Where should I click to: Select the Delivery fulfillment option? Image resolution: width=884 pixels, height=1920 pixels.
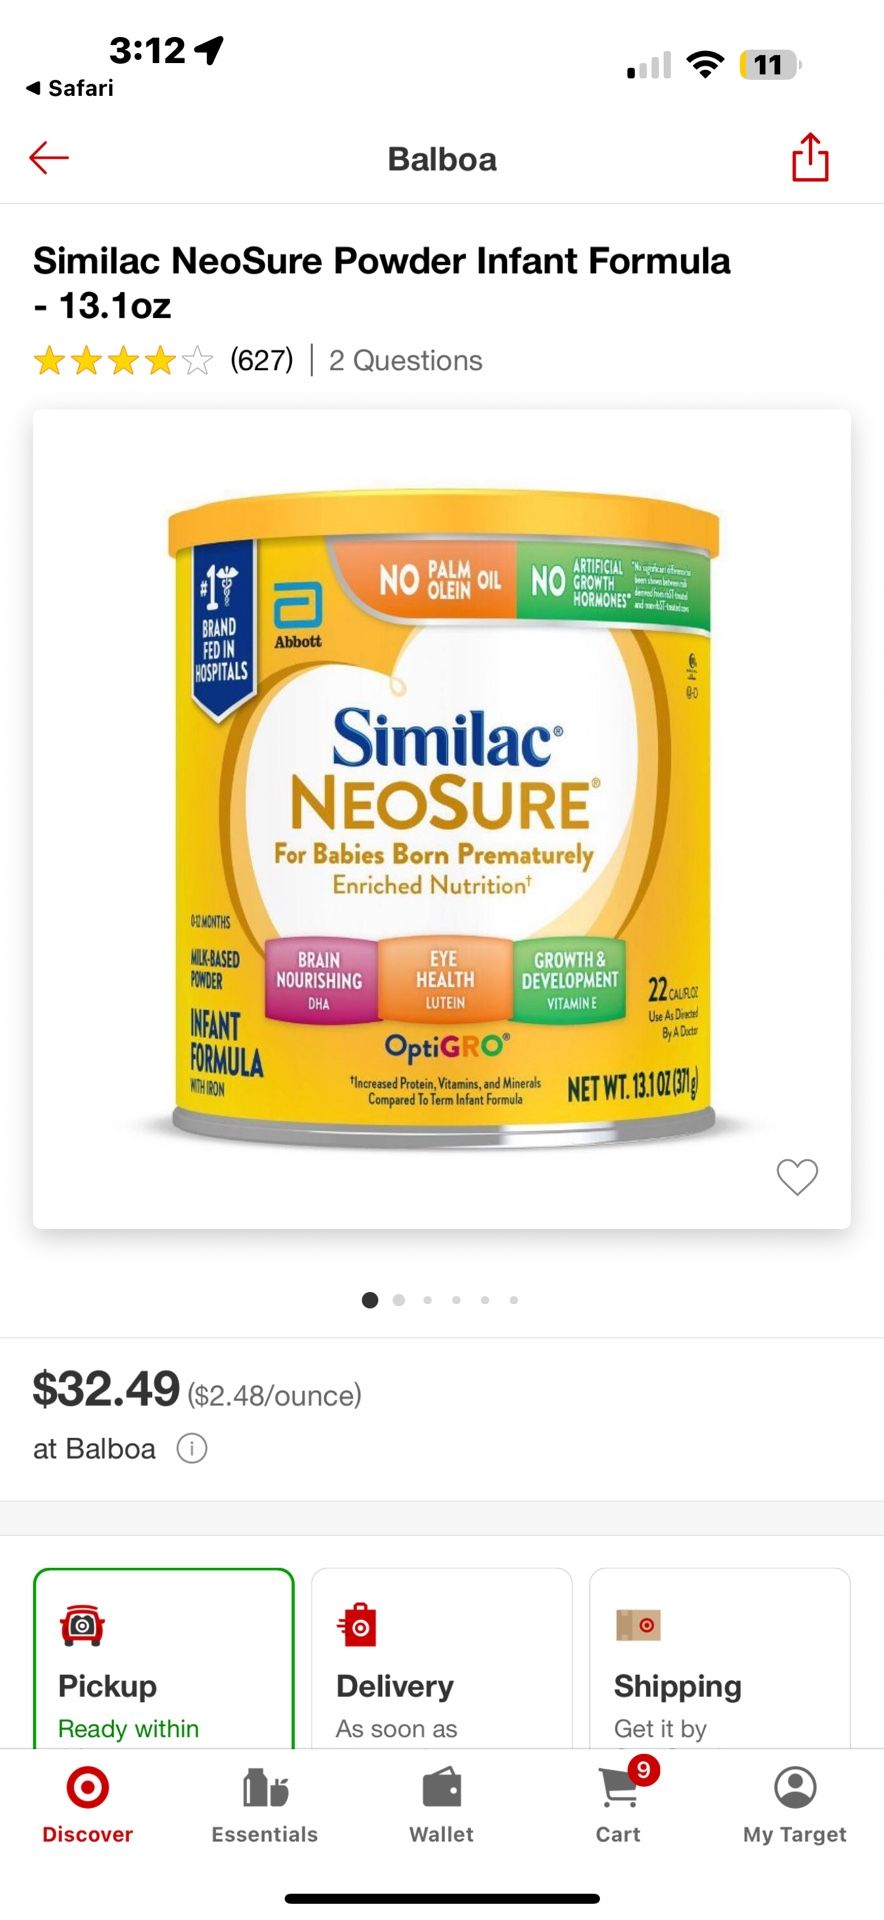pyautogui.click(x=442, y=1659)
